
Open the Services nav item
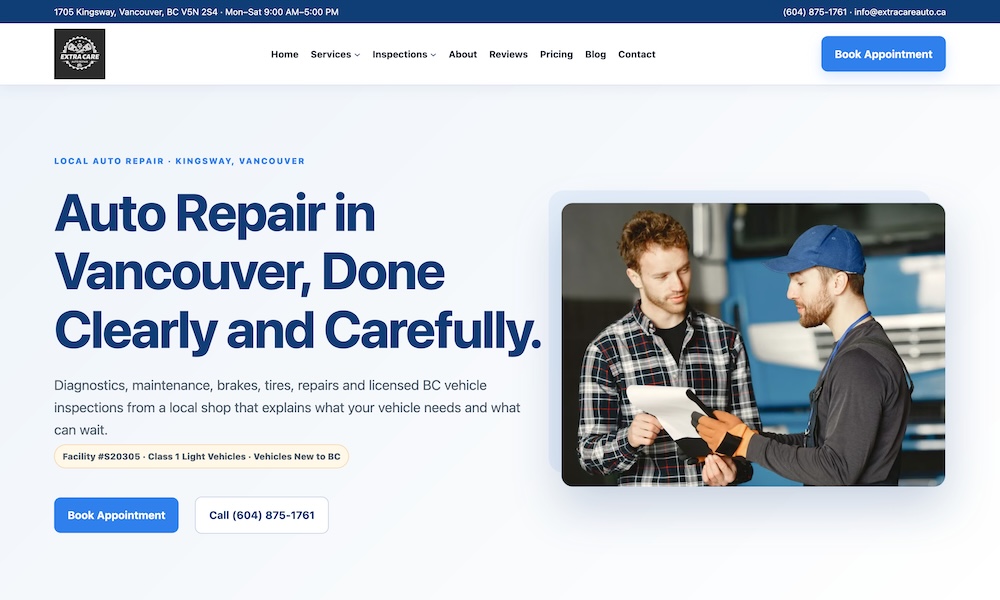(330, 54)
